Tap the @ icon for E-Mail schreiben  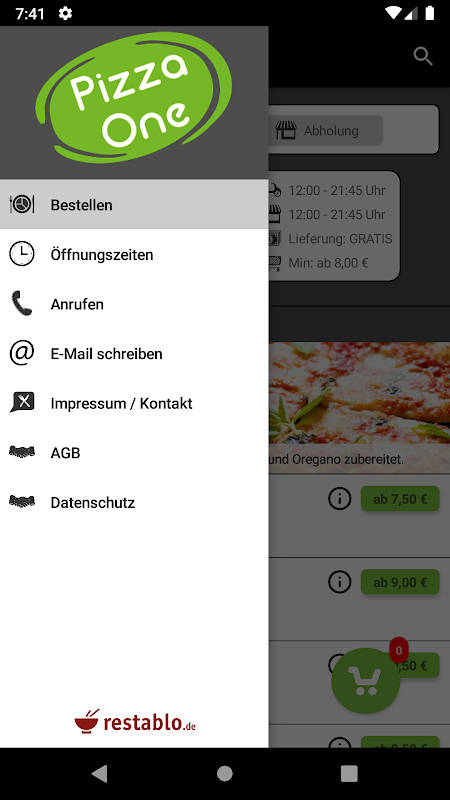(22, 353)
